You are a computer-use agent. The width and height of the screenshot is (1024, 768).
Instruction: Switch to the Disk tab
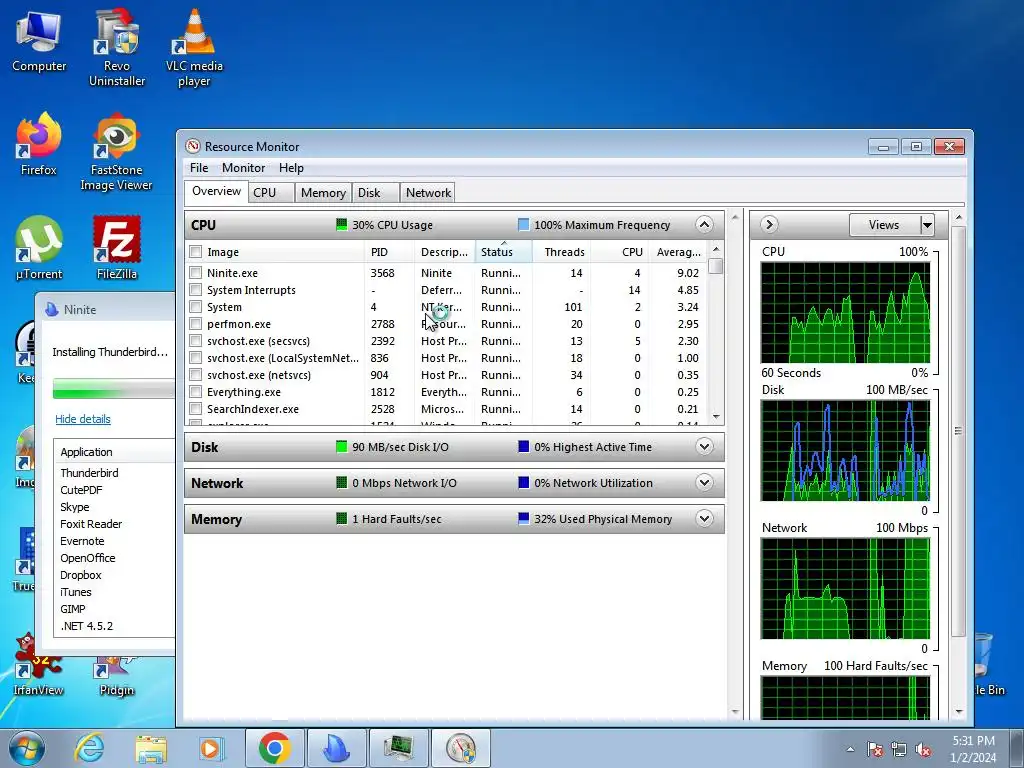(376, 193)
